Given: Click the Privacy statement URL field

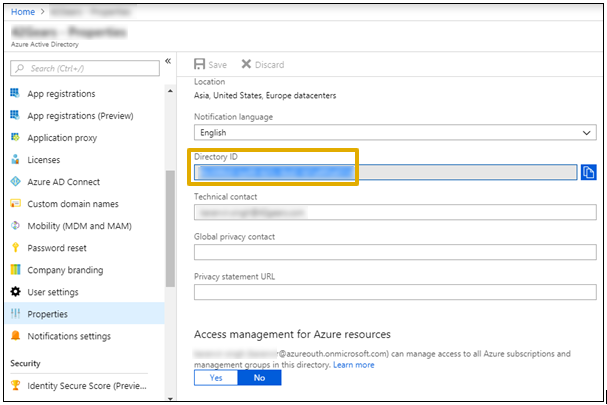Looking at the screenshot, I should click(394, 292).
